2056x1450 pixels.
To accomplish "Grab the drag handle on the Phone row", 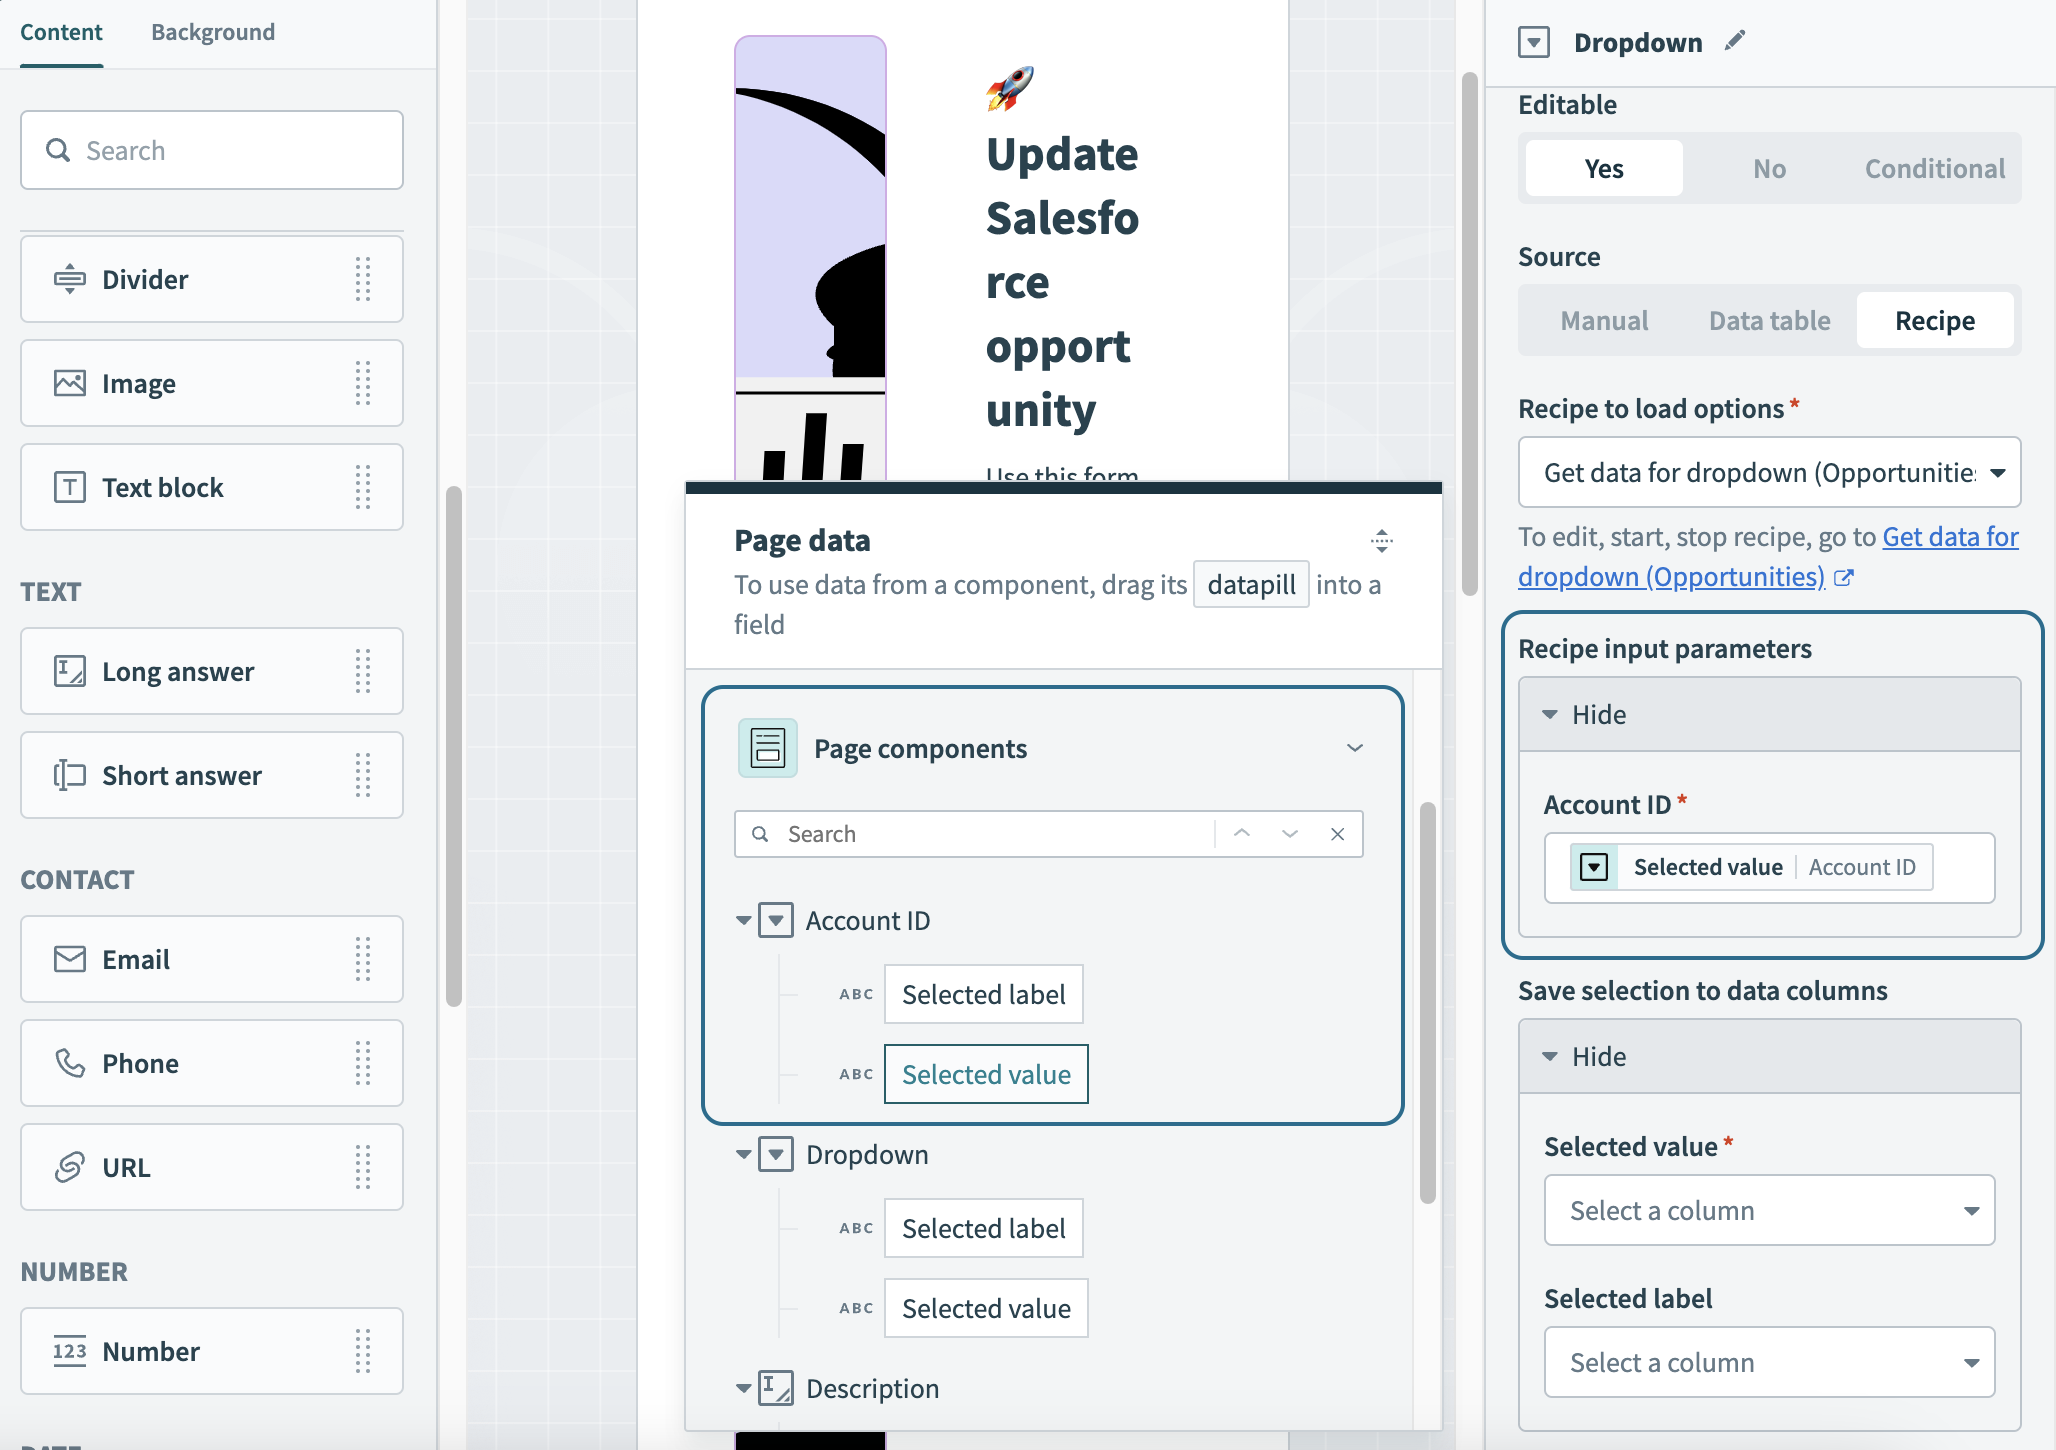I will coord(363,1063).
